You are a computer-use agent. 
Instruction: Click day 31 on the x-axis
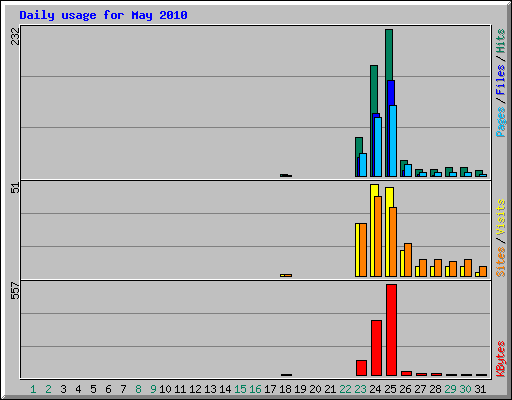coord(480,389)
